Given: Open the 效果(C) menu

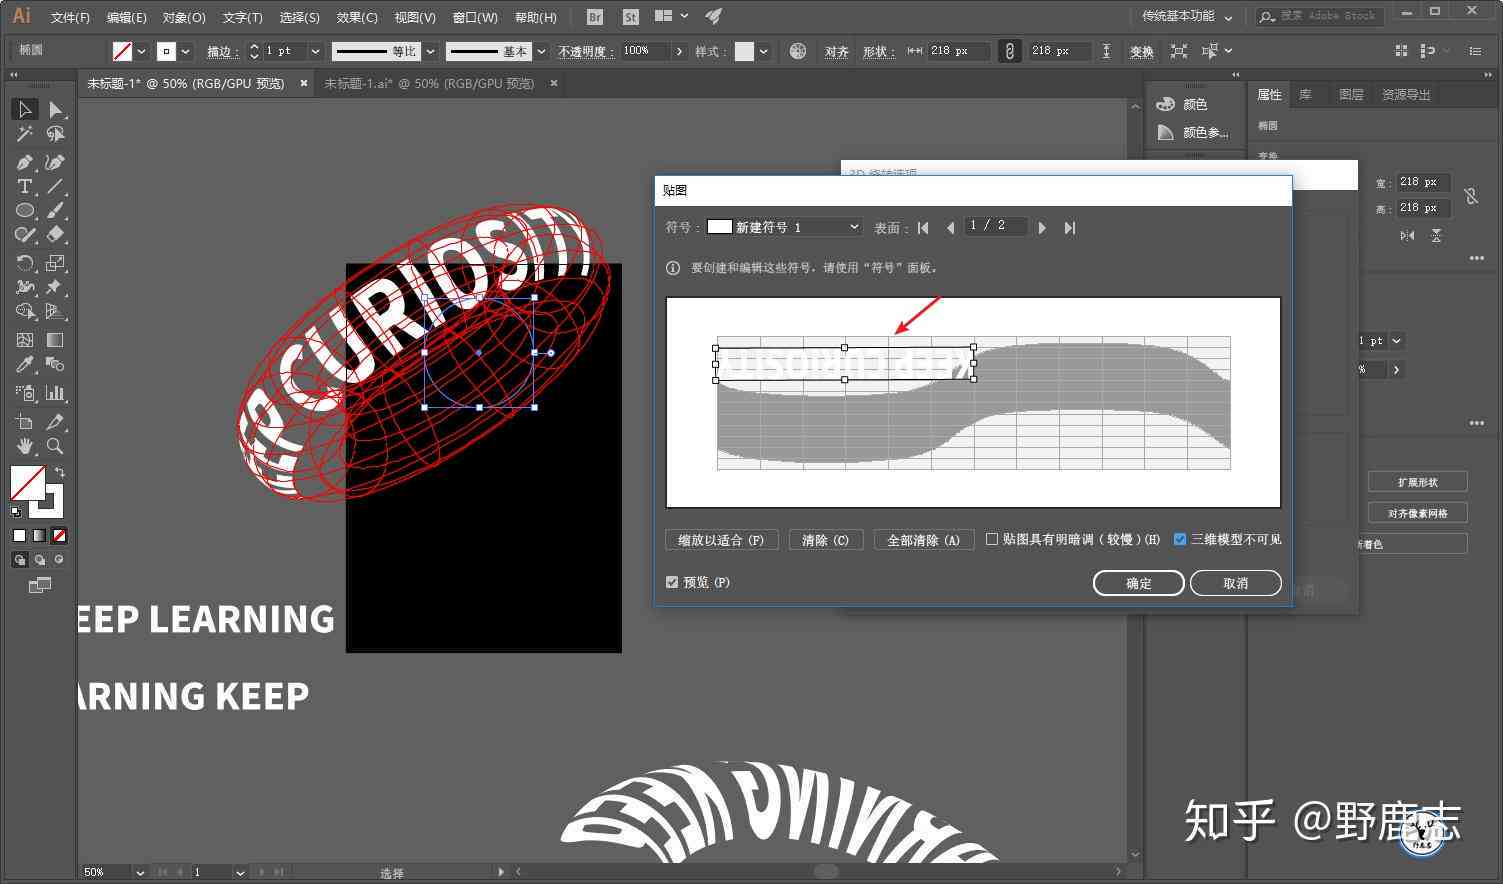Looking at the screenshot, I should pos(357,17).
